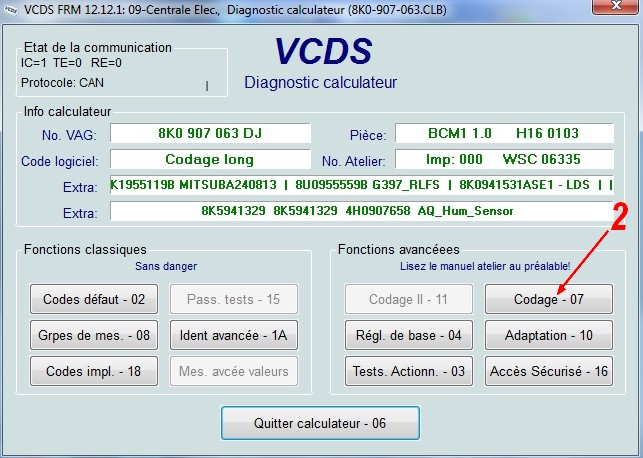Click the greyed Codage II - 11 button
This screenshot has width=643, height=458.
pos(408,298)
